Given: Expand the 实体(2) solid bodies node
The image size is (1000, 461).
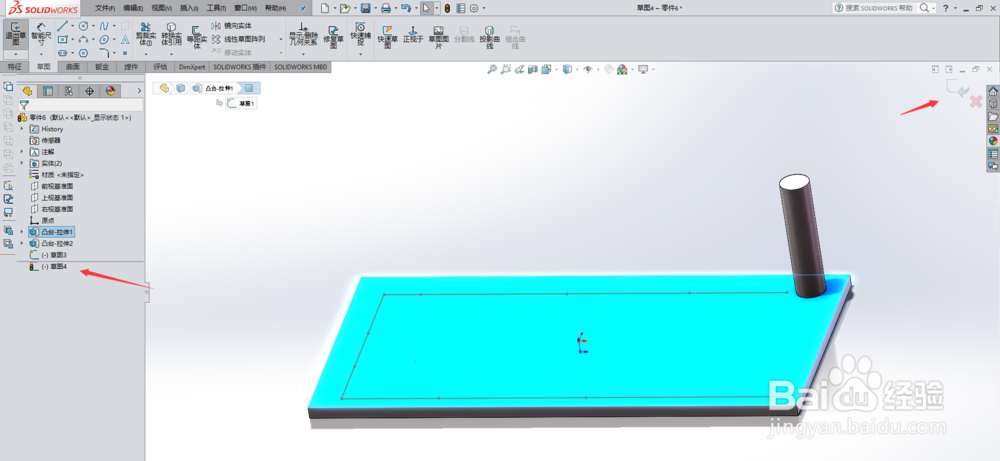Looking at the screenshot, I should 22,163.
